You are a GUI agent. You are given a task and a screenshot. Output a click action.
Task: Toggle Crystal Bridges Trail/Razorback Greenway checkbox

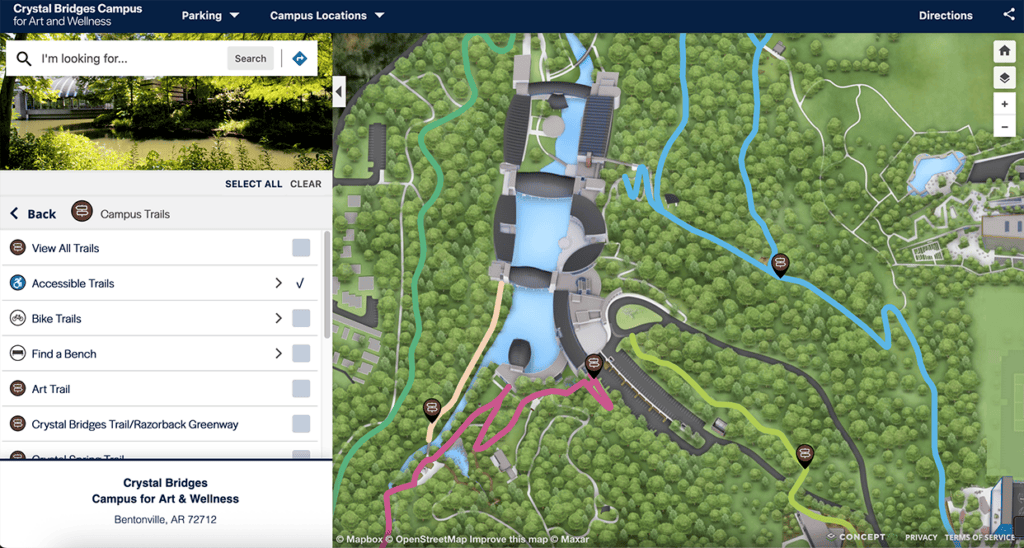pos(301,424)
